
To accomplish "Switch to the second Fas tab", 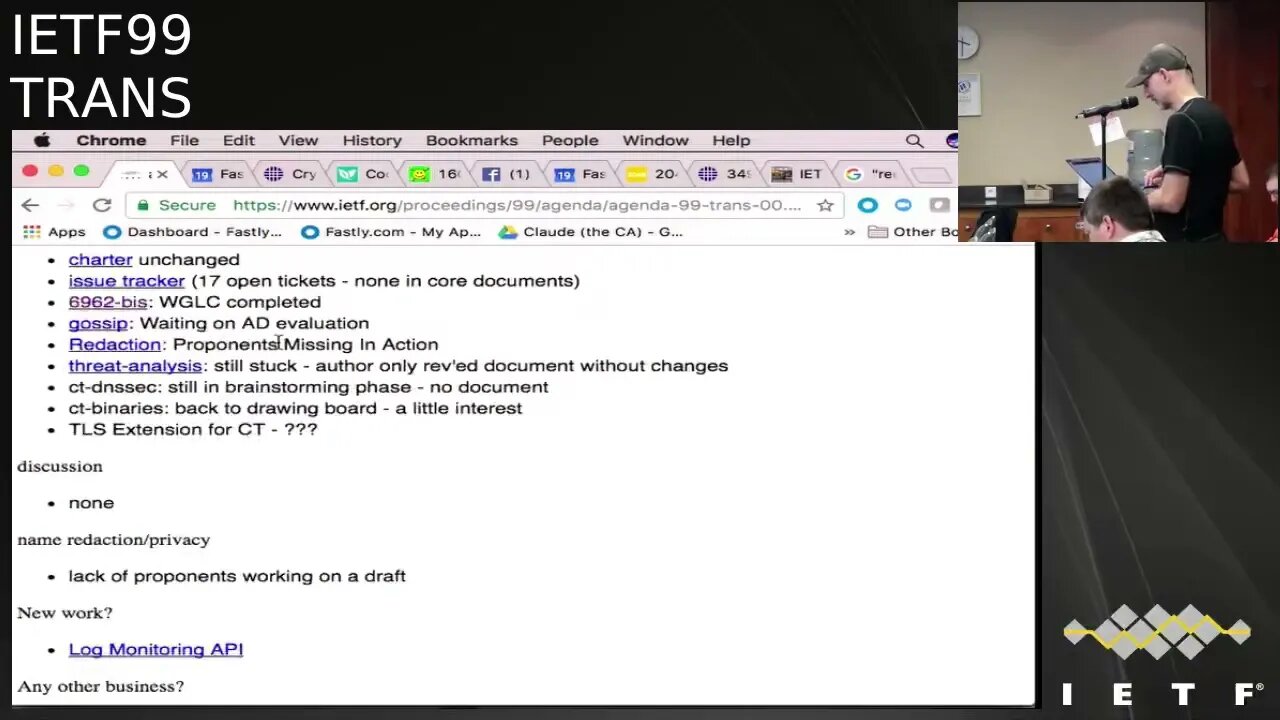I will pos(579,174).
